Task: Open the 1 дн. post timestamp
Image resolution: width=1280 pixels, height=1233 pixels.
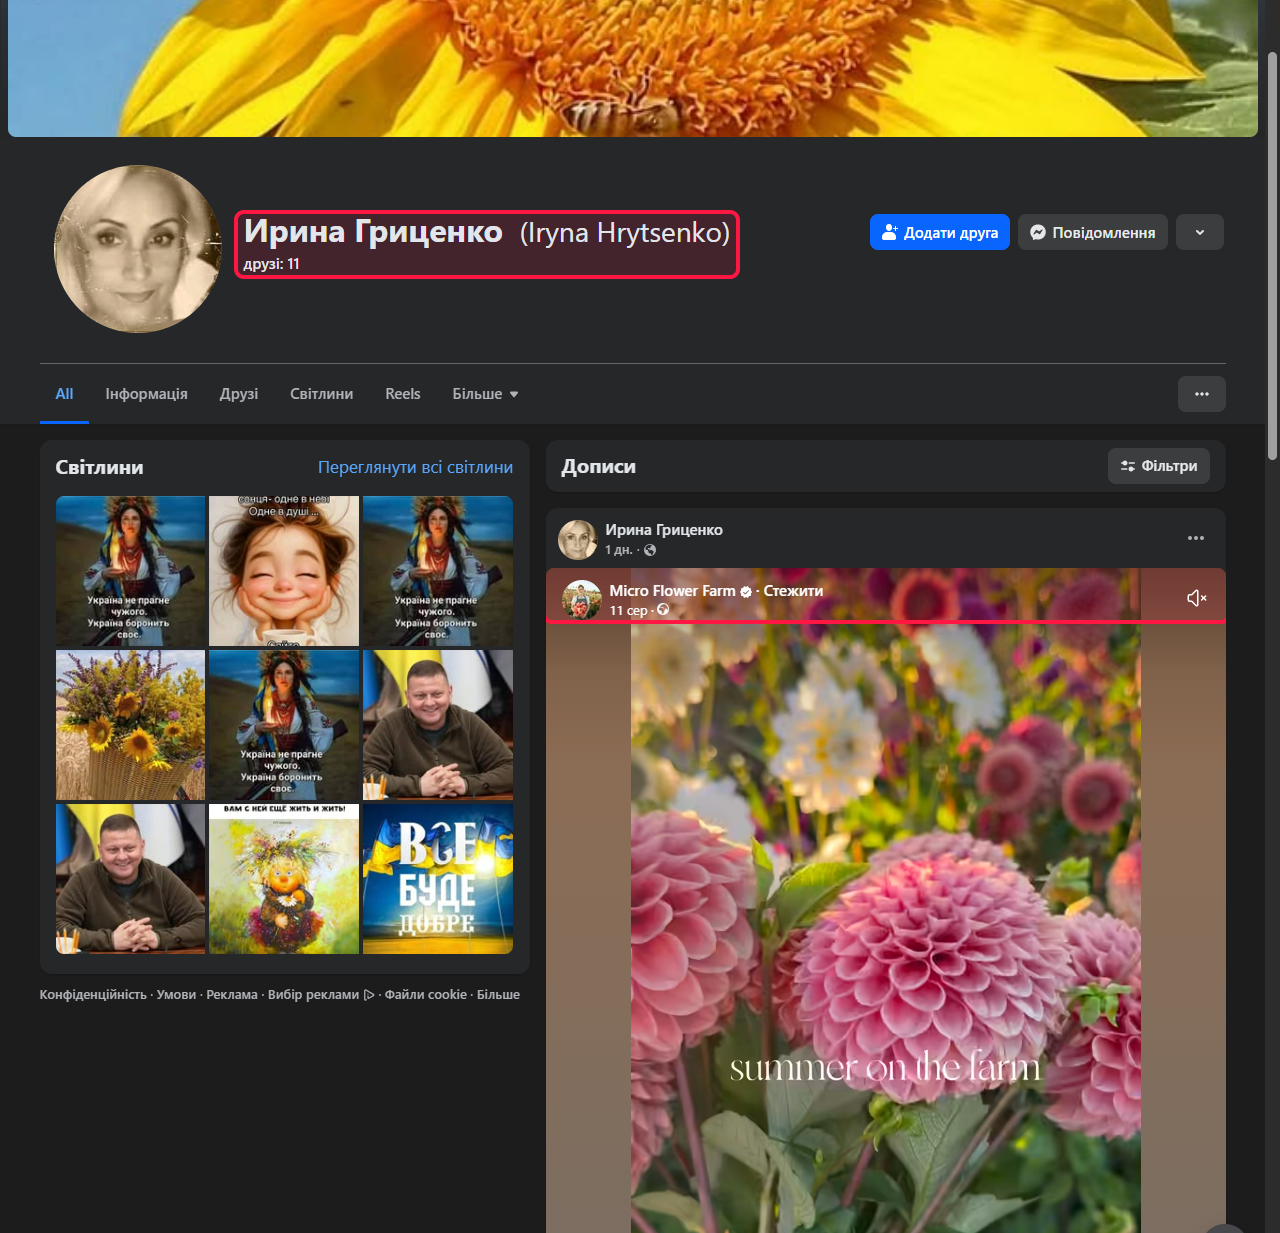Action: click(618, 550)
